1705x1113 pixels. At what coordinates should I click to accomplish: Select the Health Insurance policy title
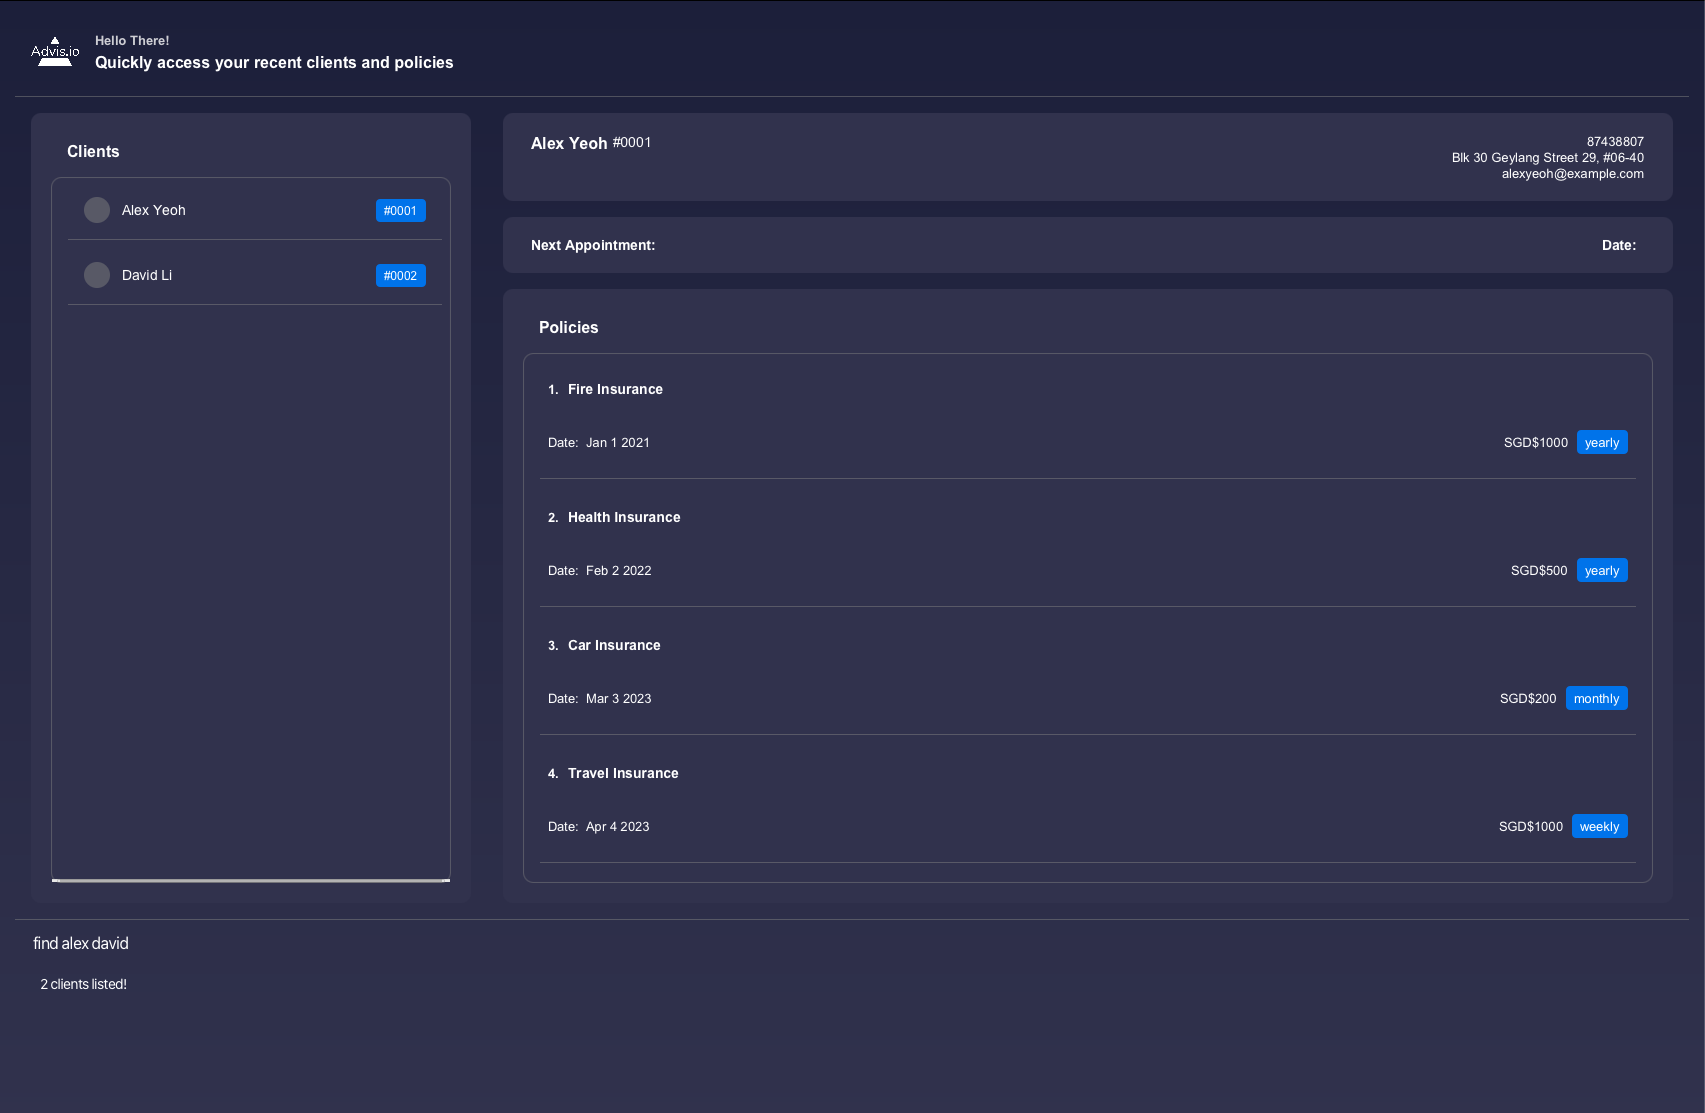(x=624, y=517)
